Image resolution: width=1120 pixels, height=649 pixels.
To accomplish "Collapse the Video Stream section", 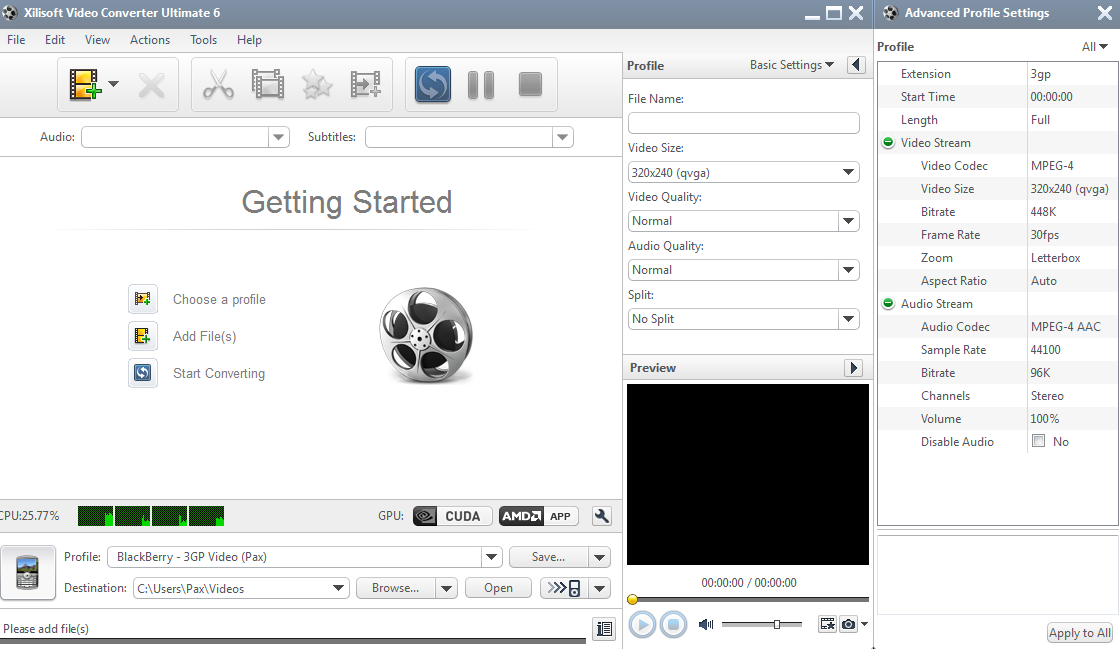I will click(x=888, y=143).
